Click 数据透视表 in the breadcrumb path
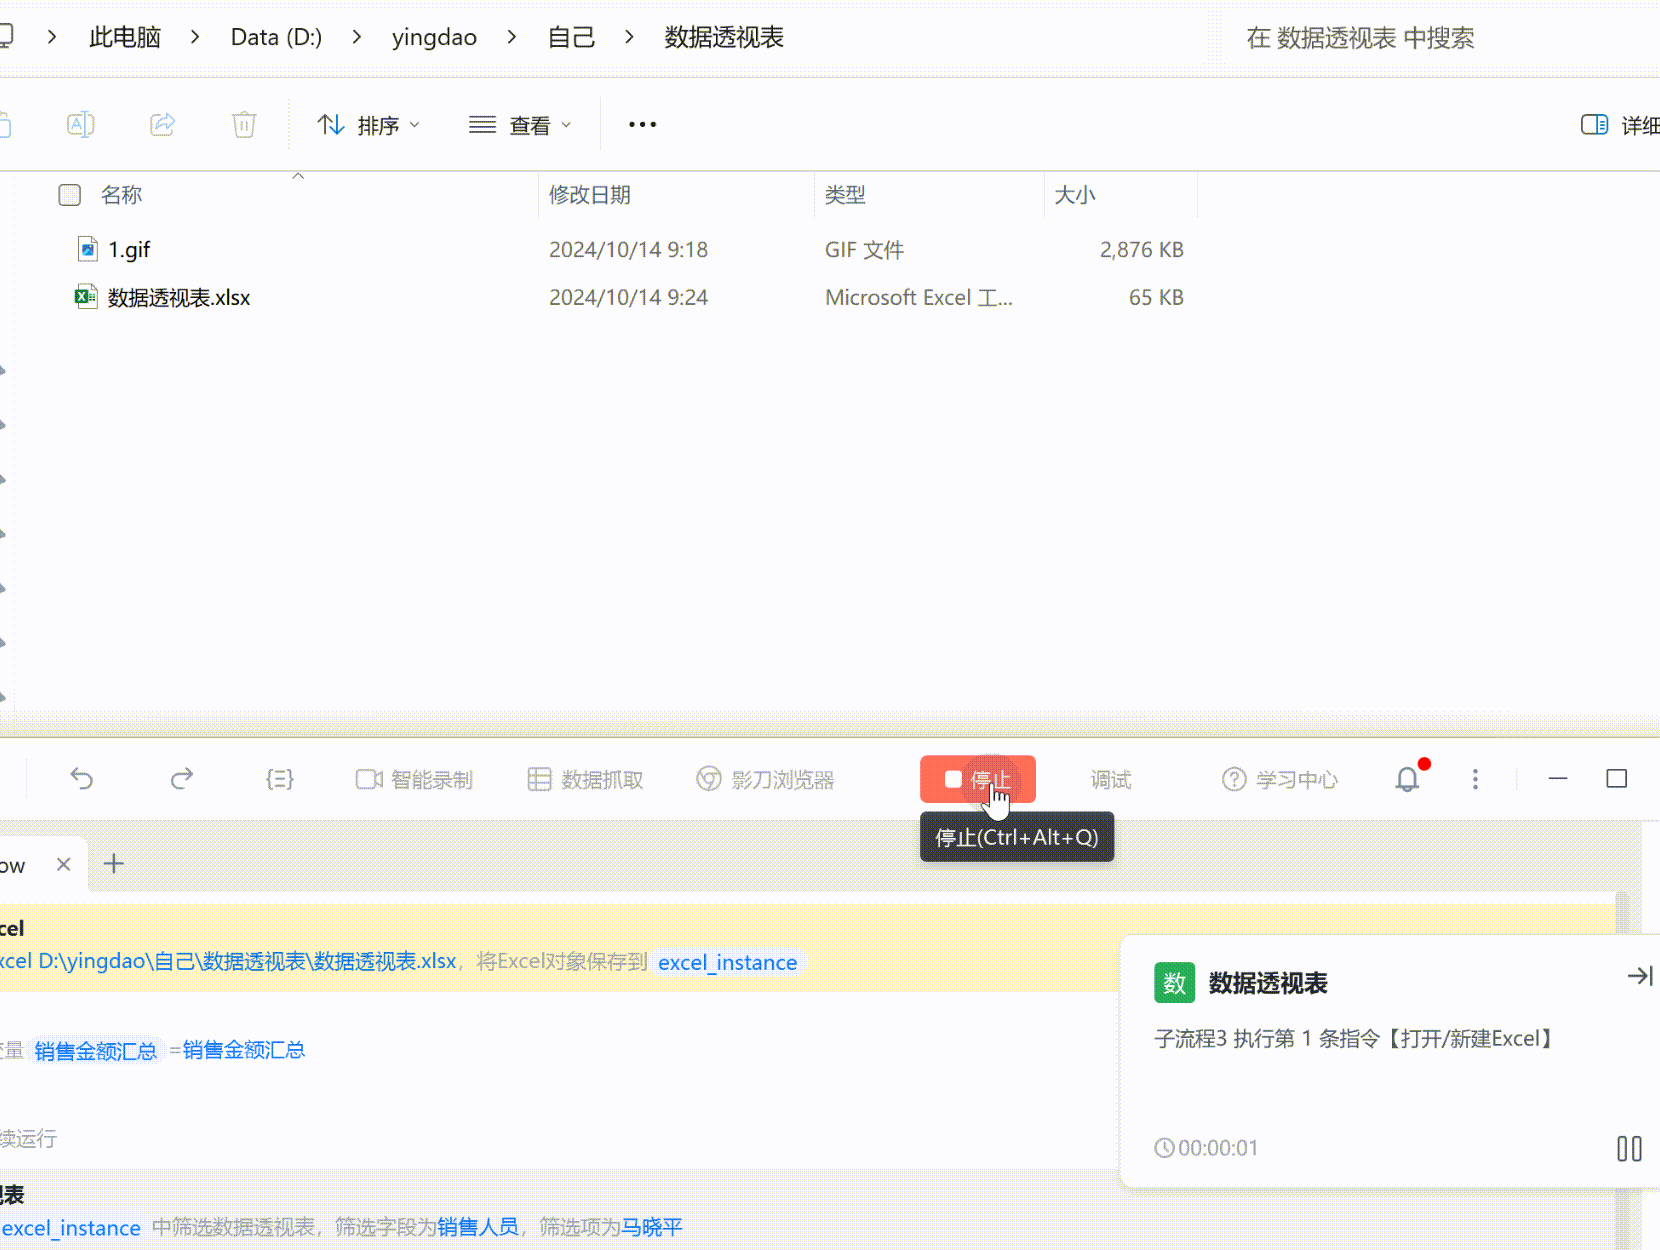 click(x=724, y=38)
